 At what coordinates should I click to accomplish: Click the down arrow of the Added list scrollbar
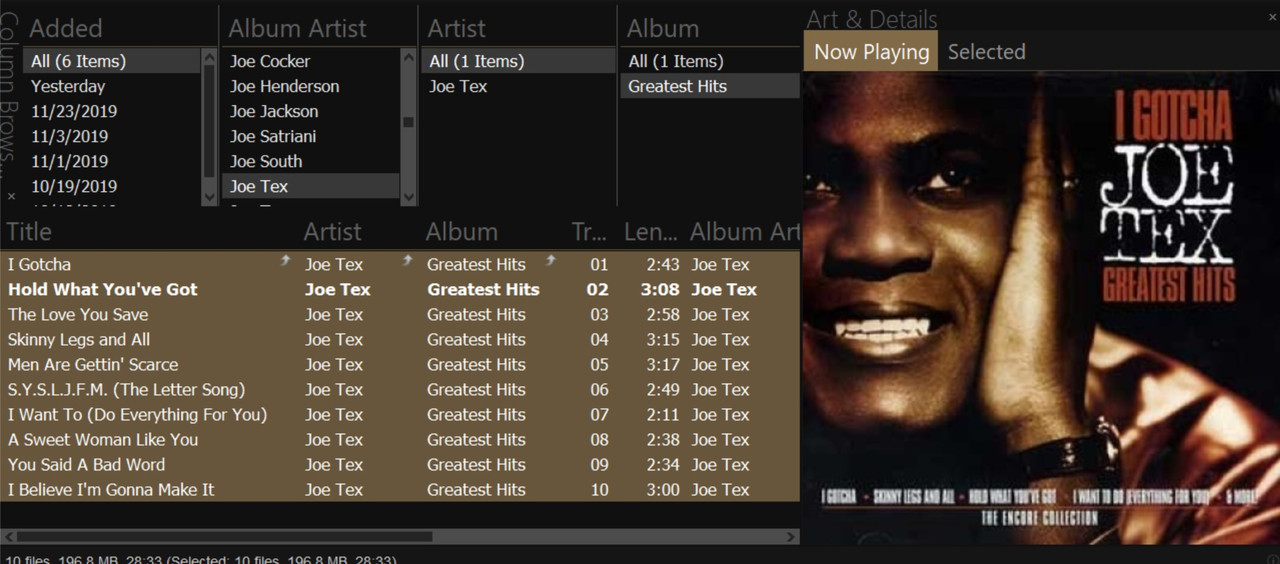(209, 197)
